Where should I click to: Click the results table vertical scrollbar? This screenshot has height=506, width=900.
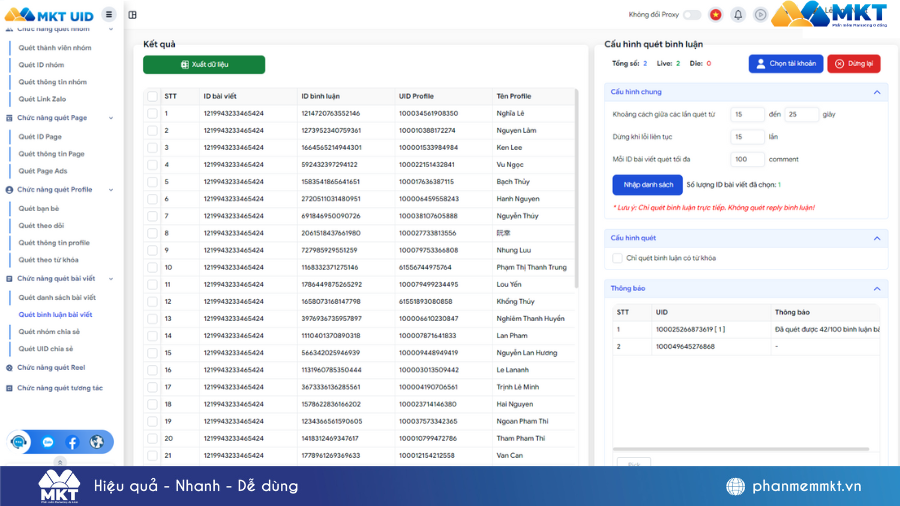(x=576, y=189)
